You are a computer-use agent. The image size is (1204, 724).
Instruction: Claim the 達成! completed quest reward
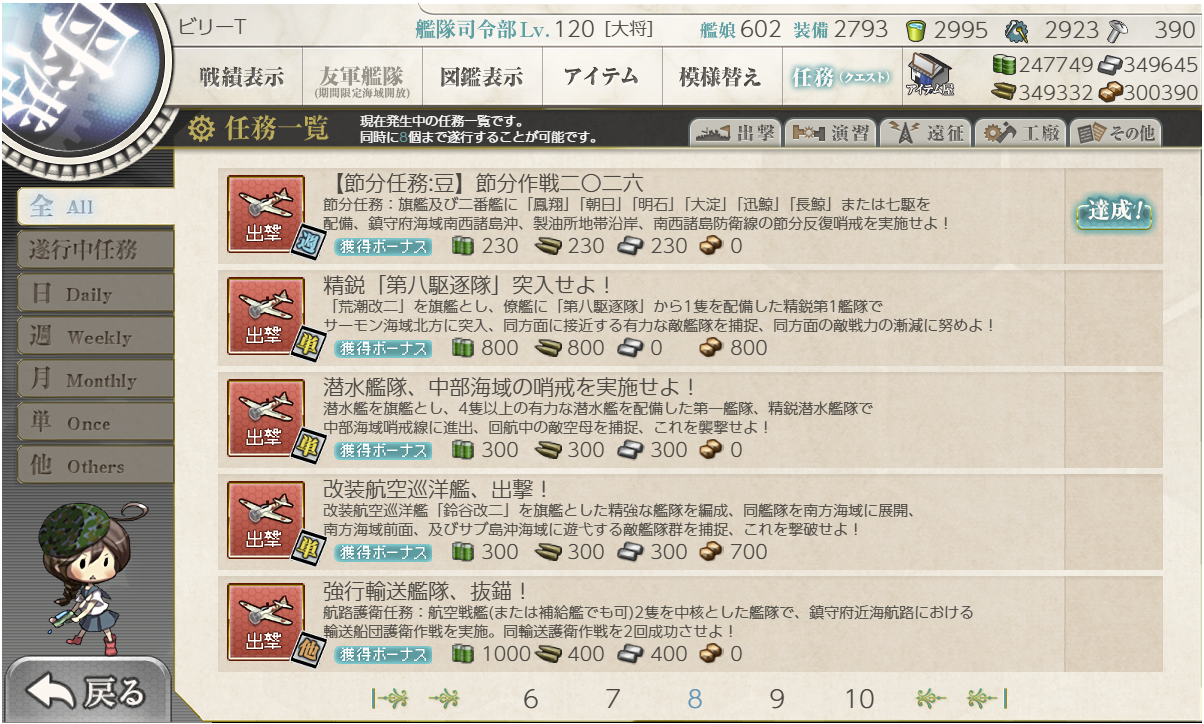tap(1114, 213)
